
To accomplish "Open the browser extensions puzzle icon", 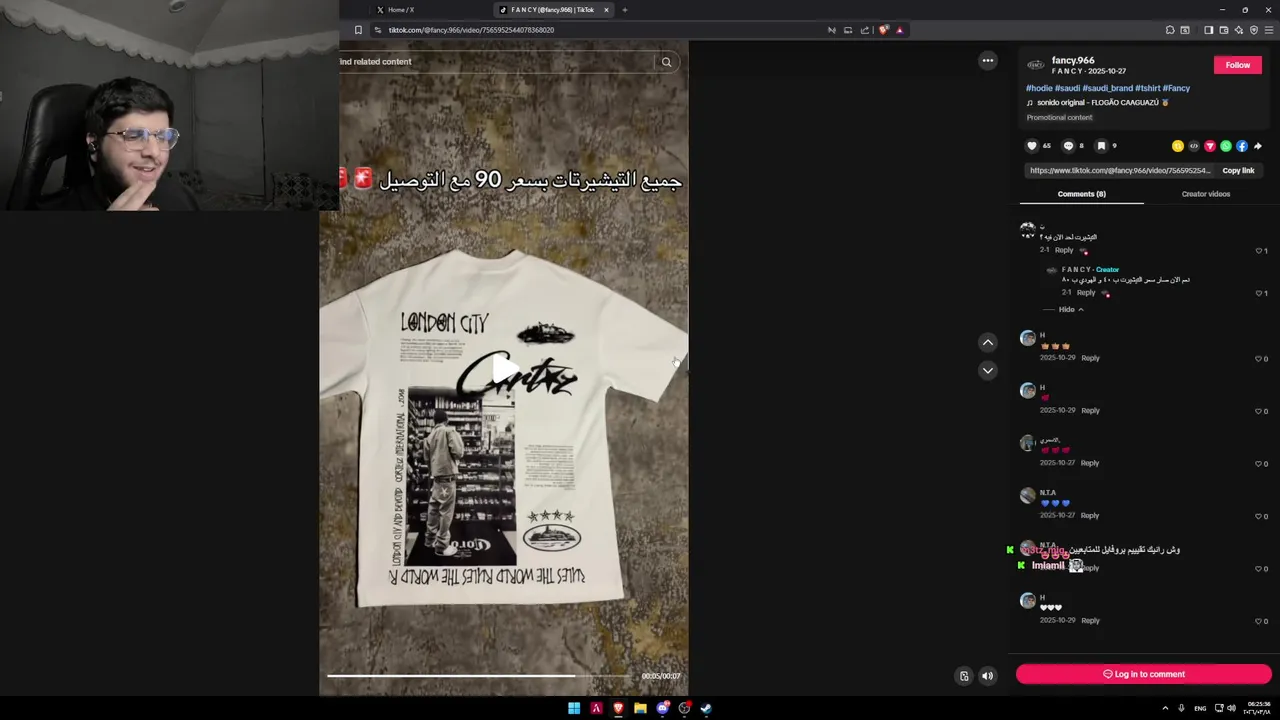I will pyautogui.click(x=1170, y=30).
